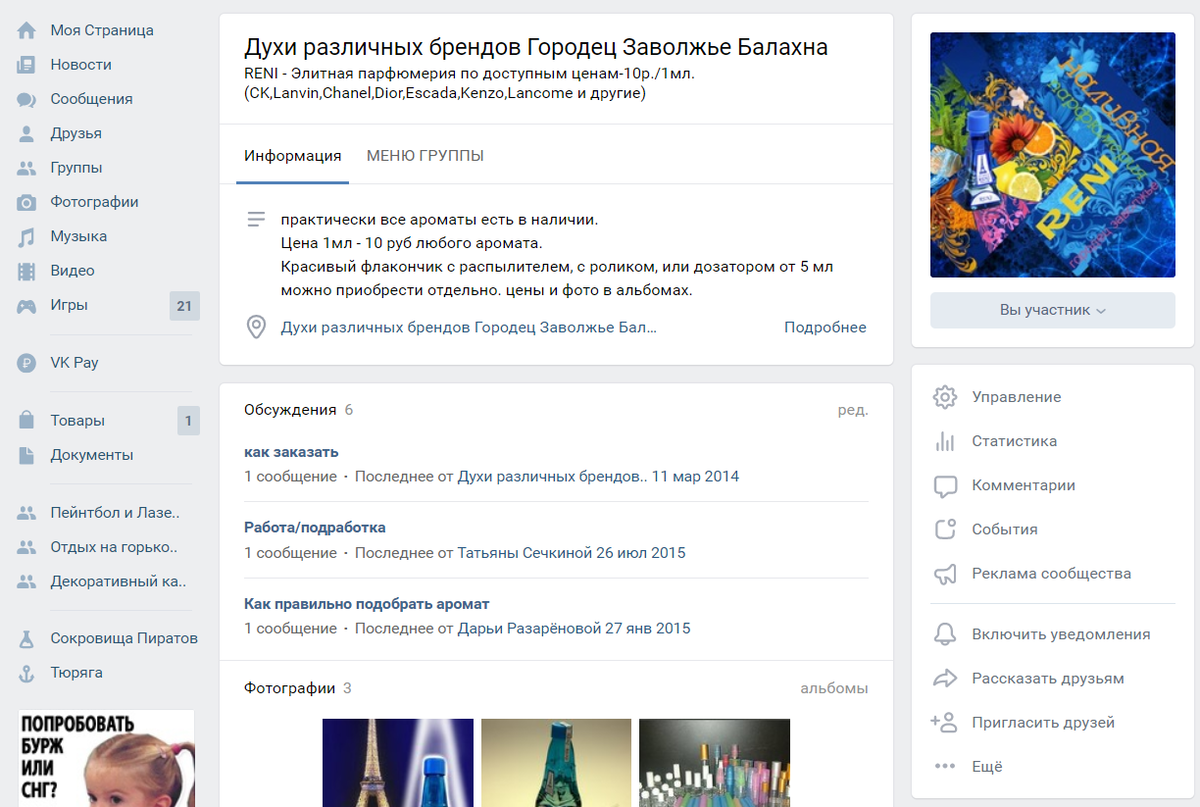Expand description via Подробнее link
The width and height of the screenshot is (1200, 807).
coord(825,327)
